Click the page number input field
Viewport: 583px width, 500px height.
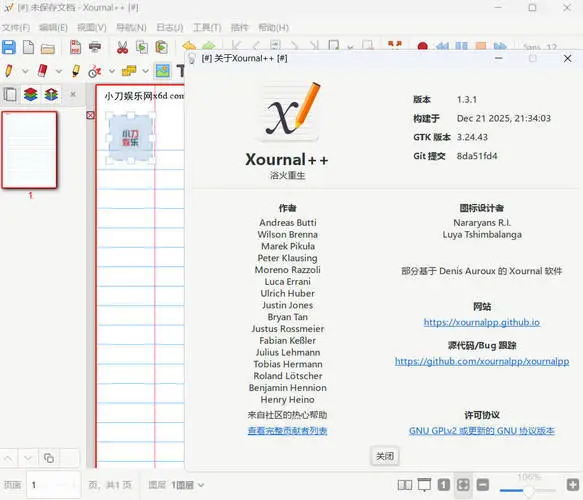tap(54, 485)
